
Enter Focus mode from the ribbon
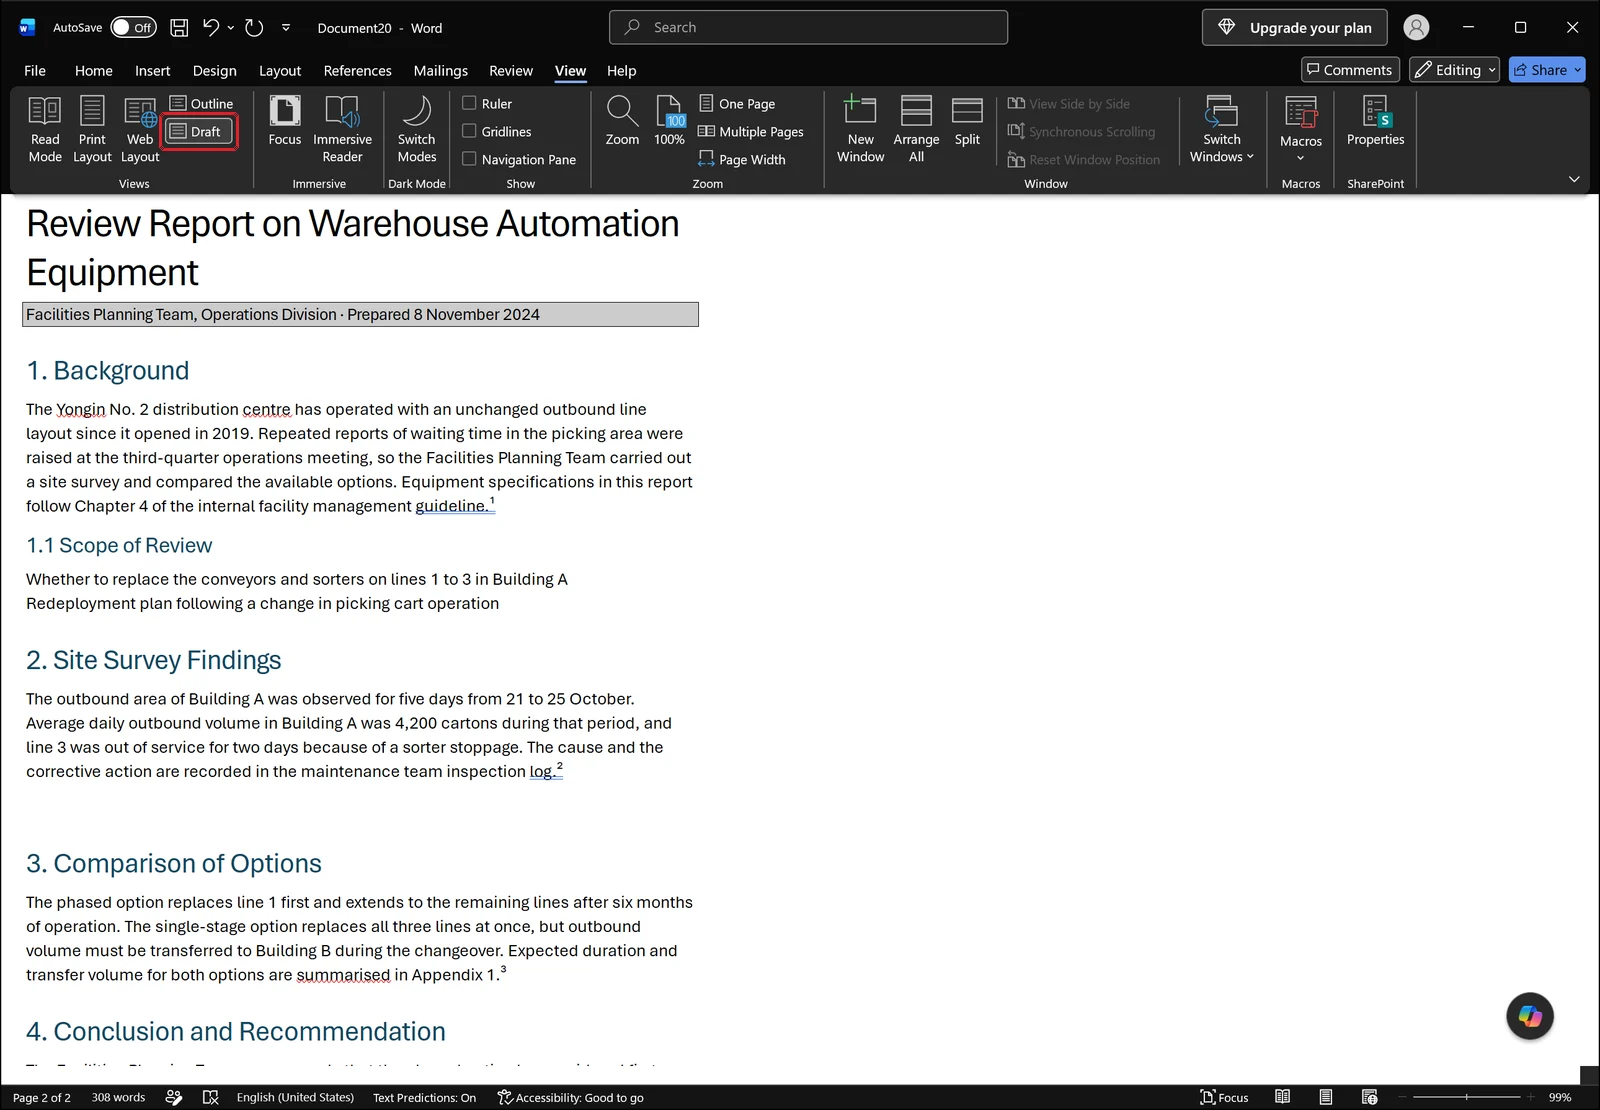pos(285,121)
